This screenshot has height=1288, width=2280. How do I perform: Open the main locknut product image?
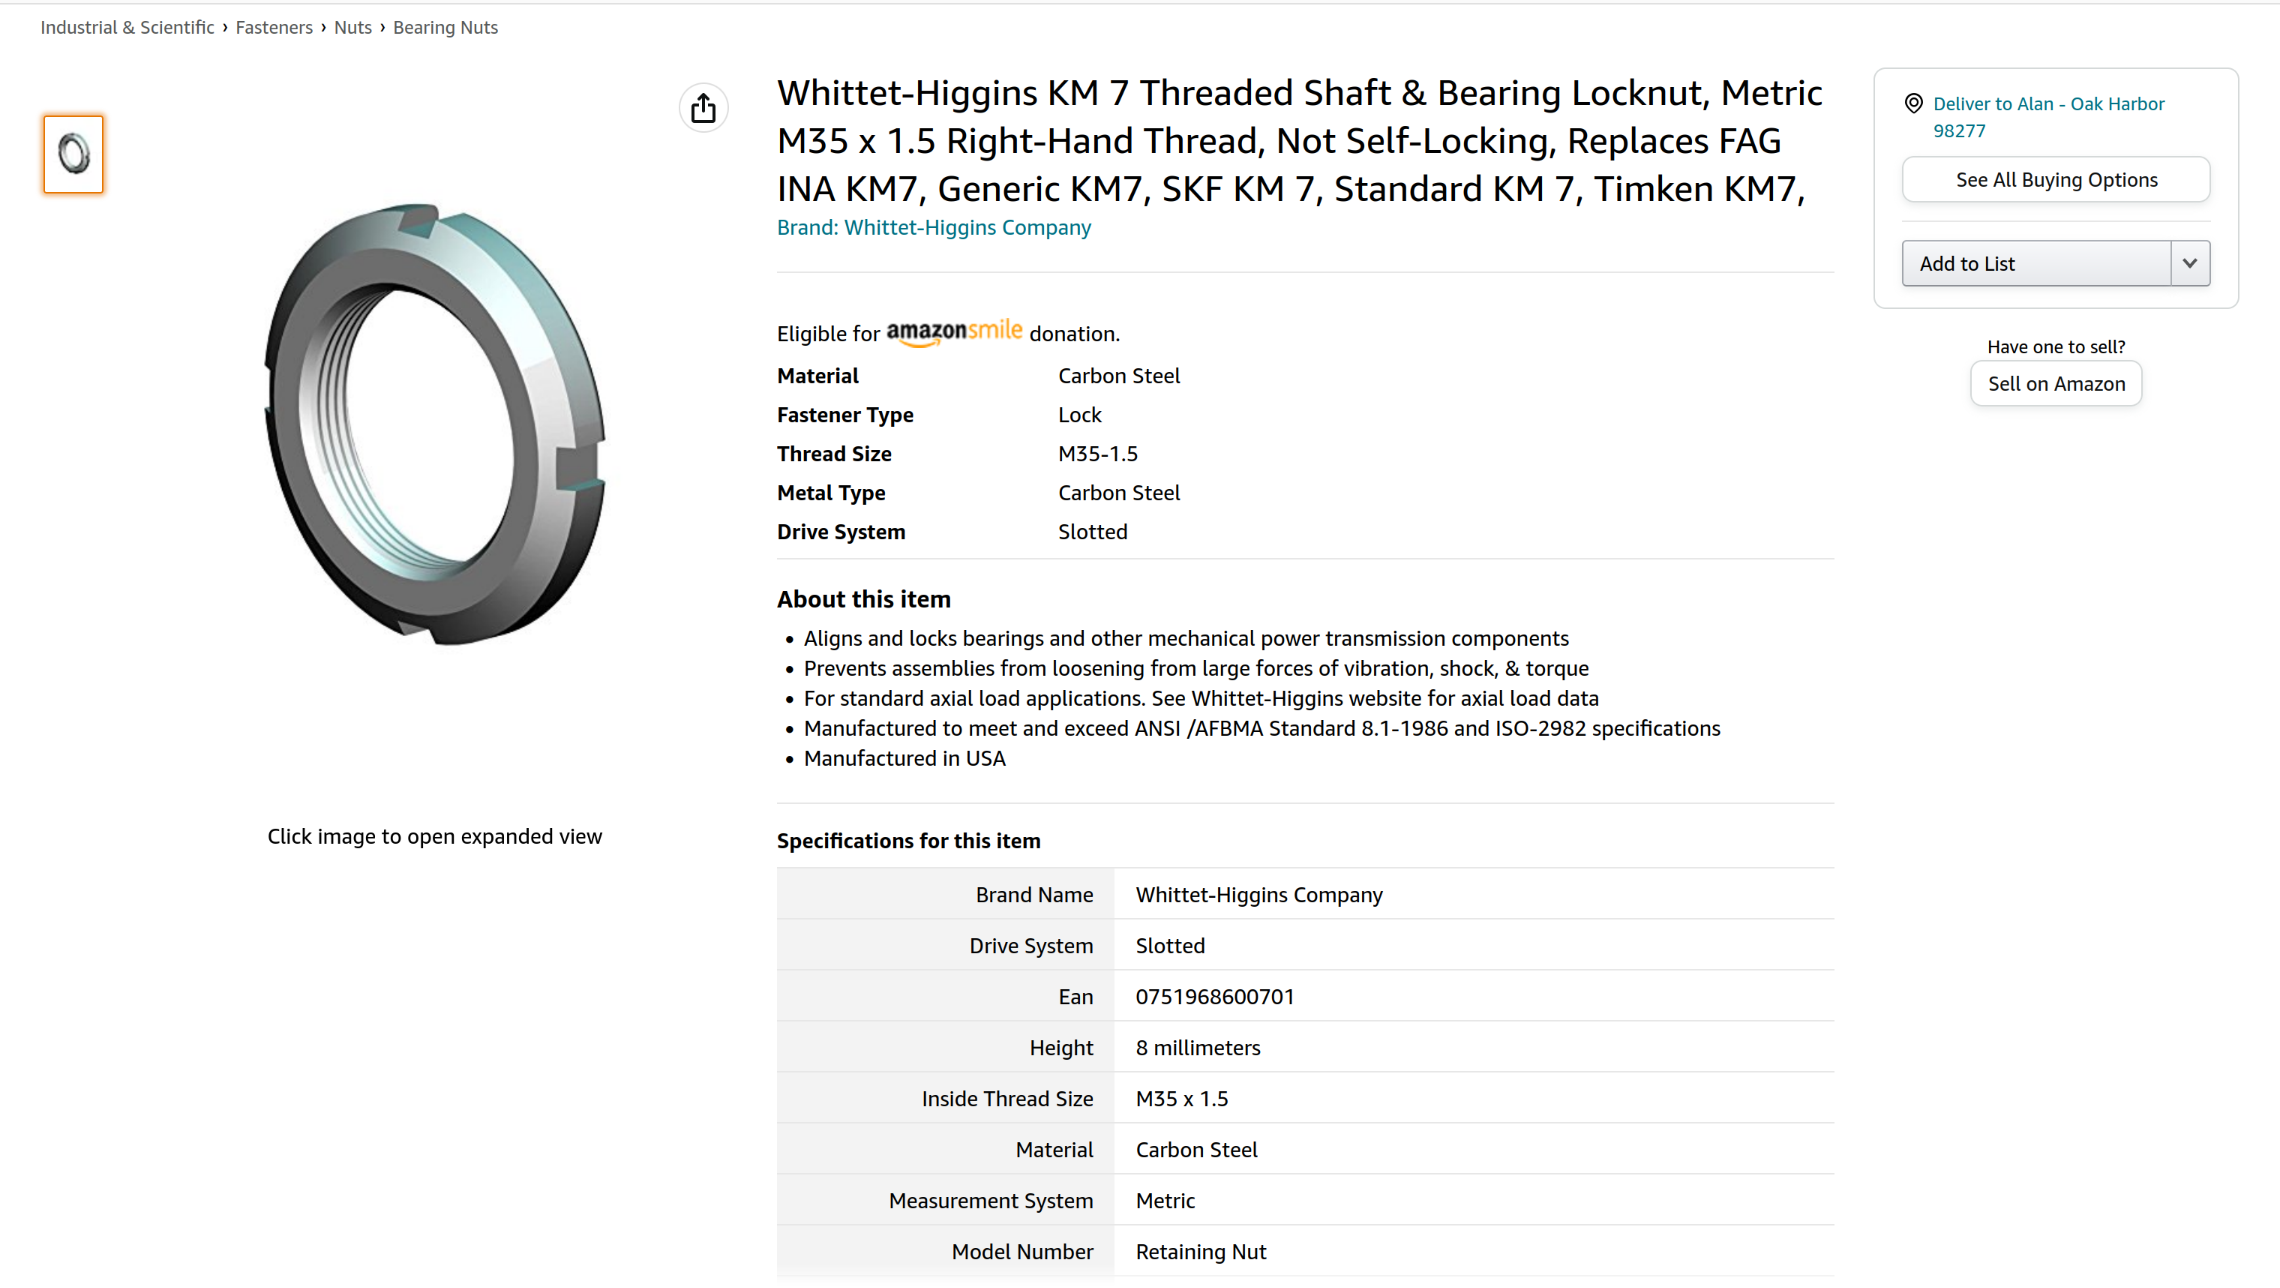(435, 425)
